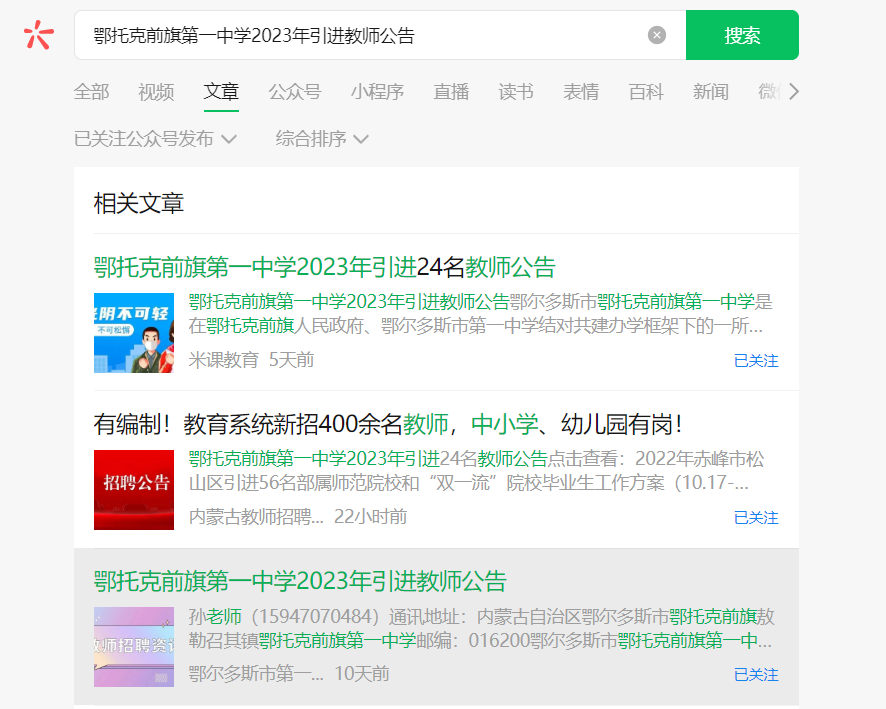Click 已关注 on the 米课教育 result
Screen dimensions: 886x709
755,360
